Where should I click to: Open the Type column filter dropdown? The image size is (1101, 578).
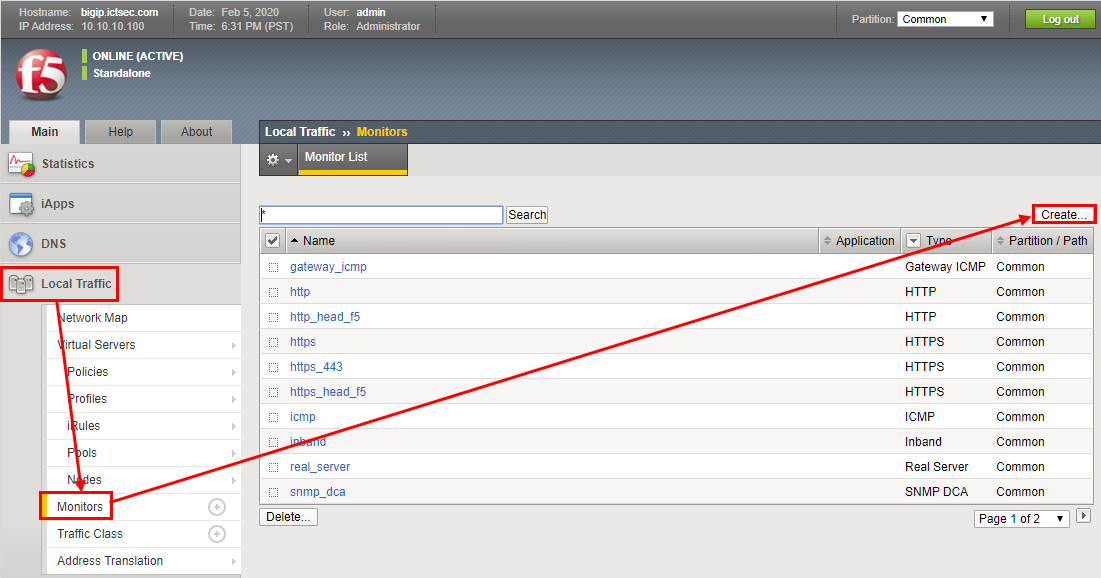[913, 241]
